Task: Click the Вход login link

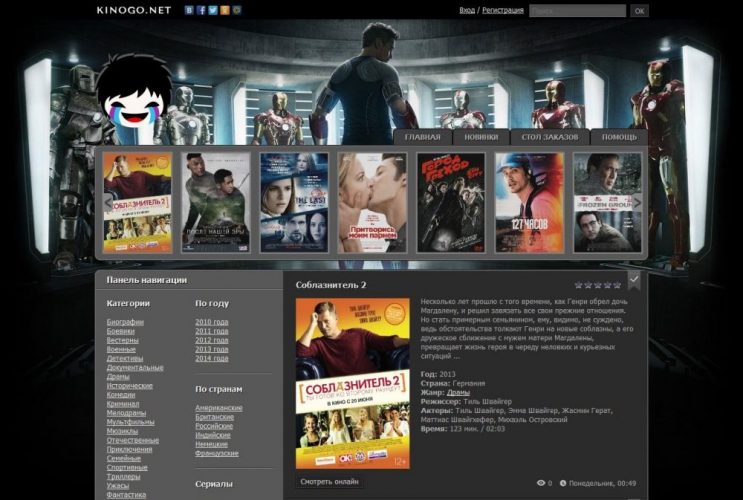Action: click(x=467, y=10)
